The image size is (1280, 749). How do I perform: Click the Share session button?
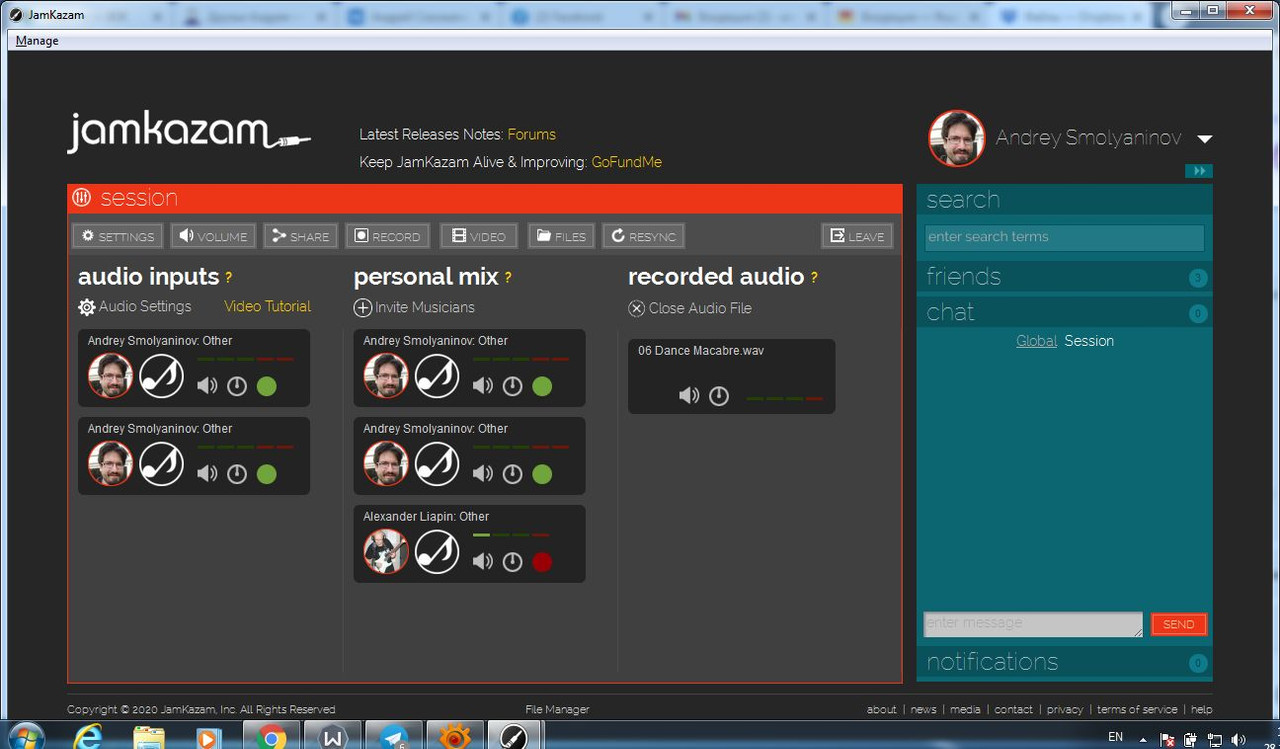point(301,236)
